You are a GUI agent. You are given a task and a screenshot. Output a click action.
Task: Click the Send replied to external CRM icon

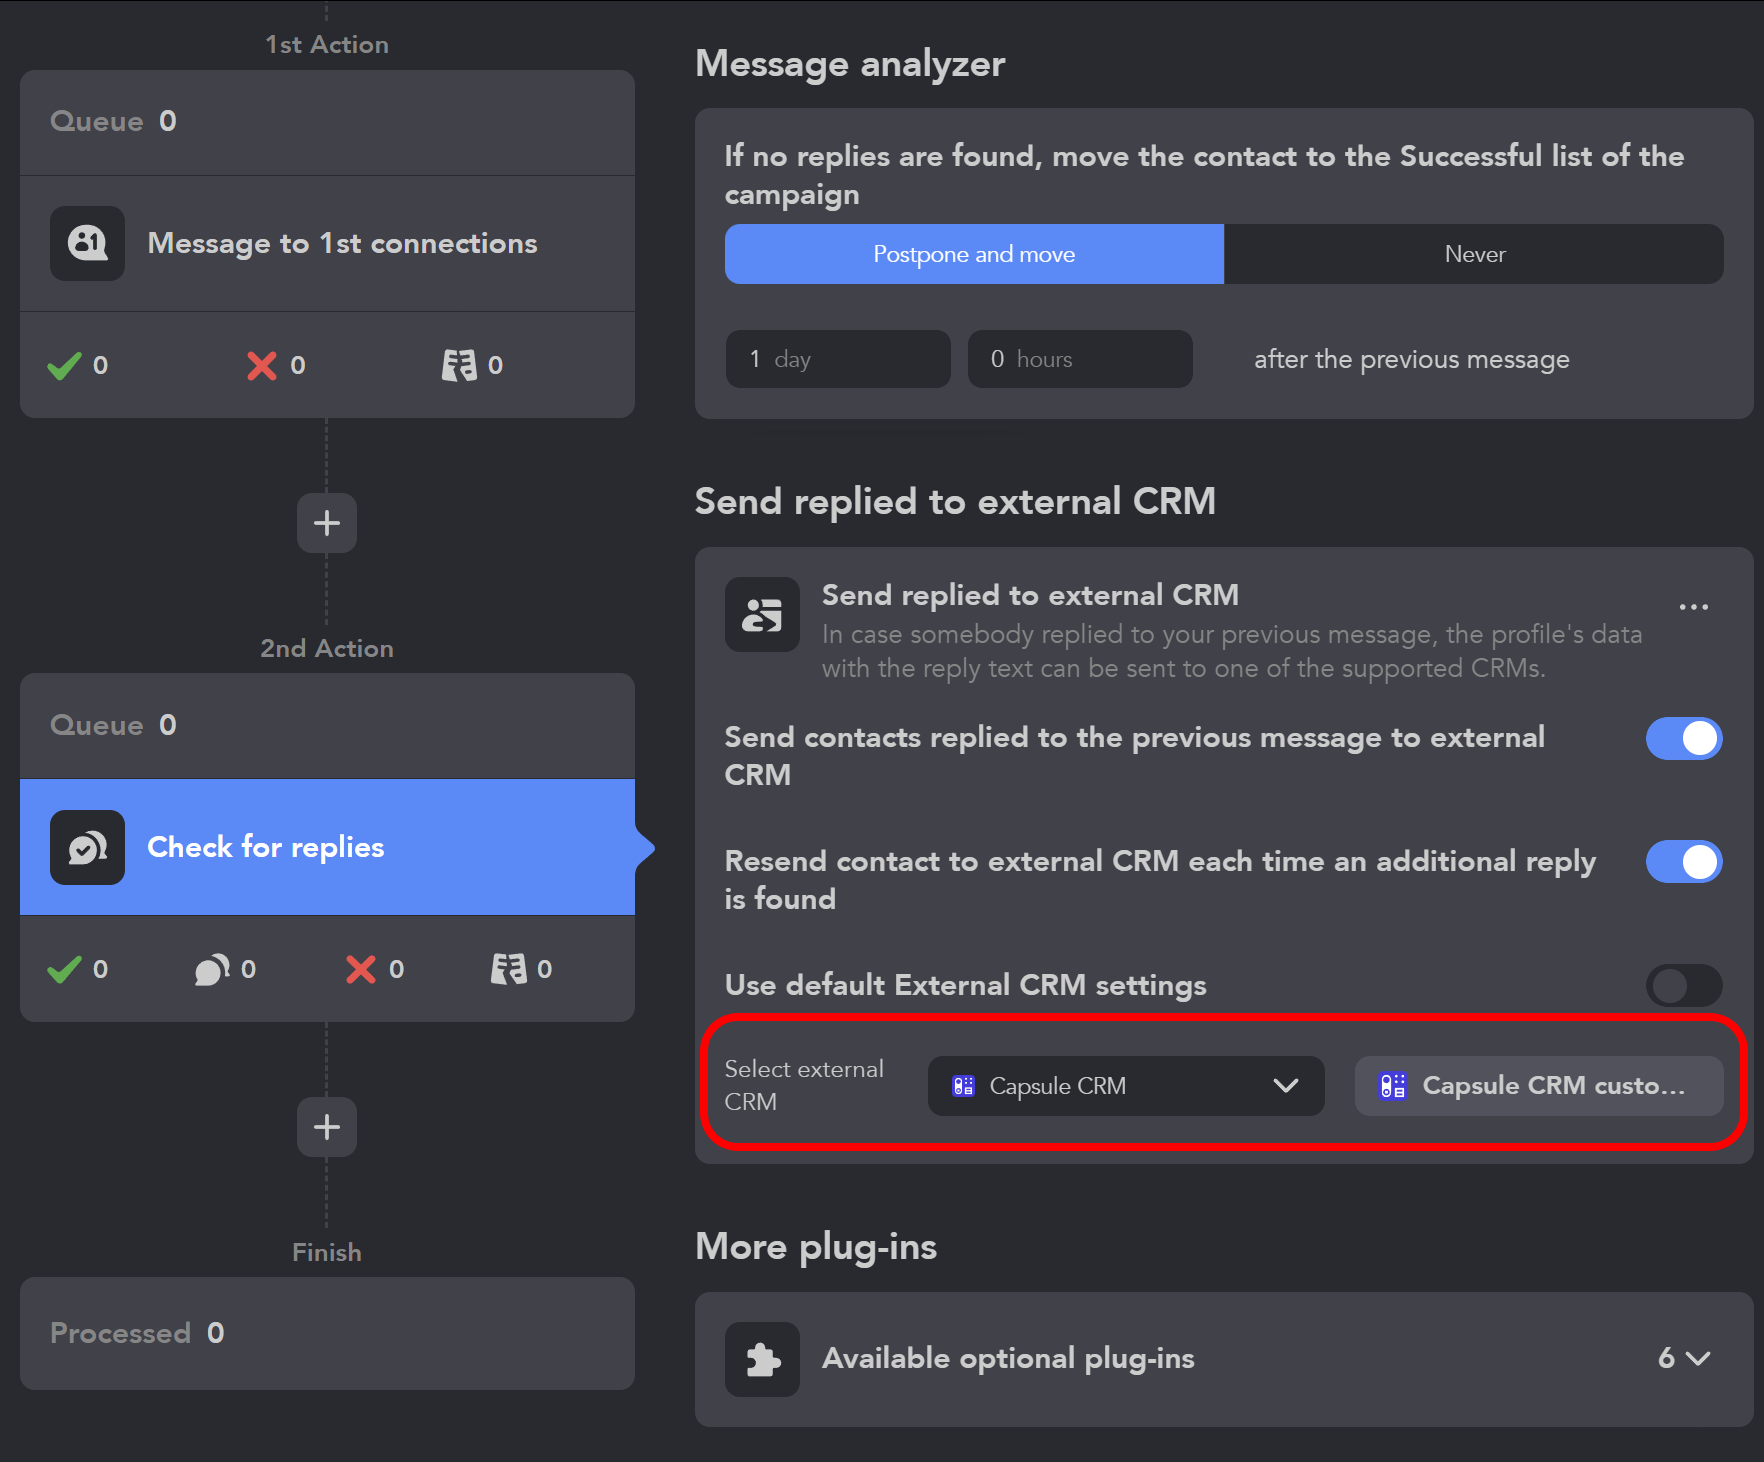(x=762, y=614)
